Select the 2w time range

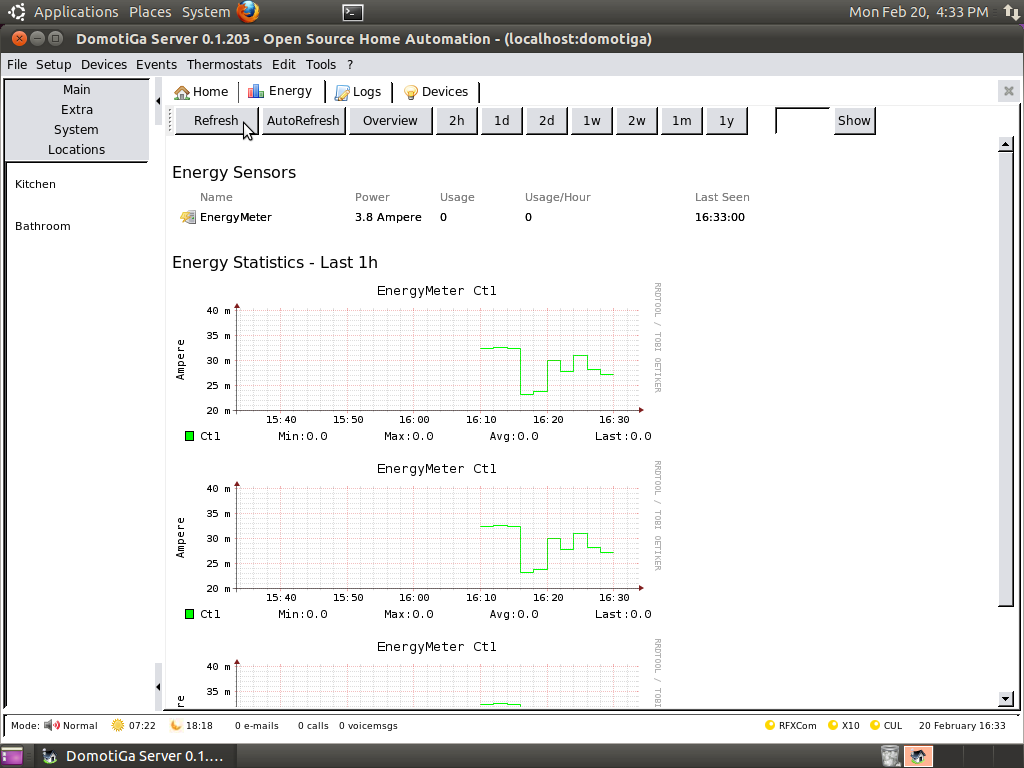tap(637, 121)
